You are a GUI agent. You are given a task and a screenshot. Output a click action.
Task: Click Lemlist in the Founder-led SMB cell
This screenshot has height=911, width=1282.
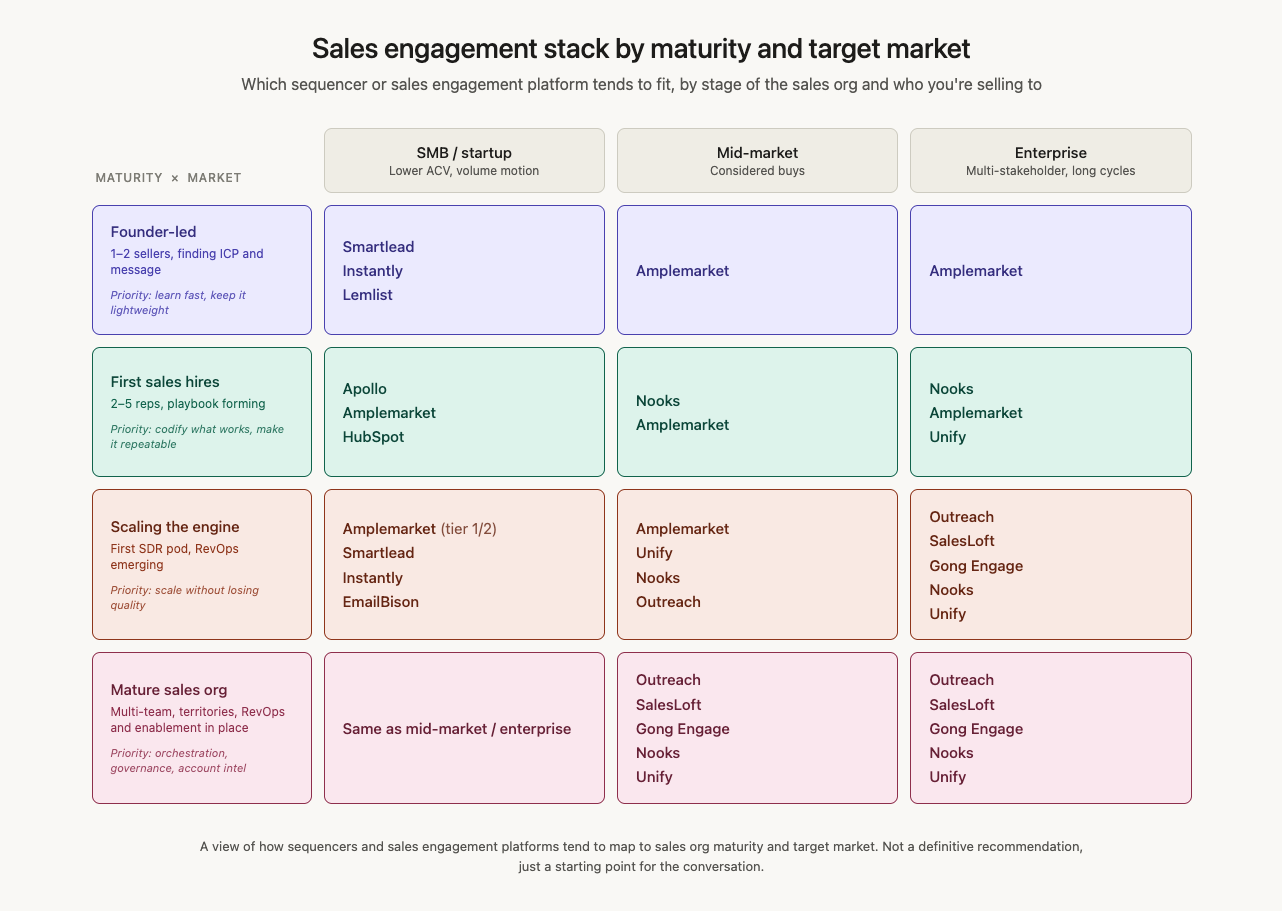tap(368, 295)
